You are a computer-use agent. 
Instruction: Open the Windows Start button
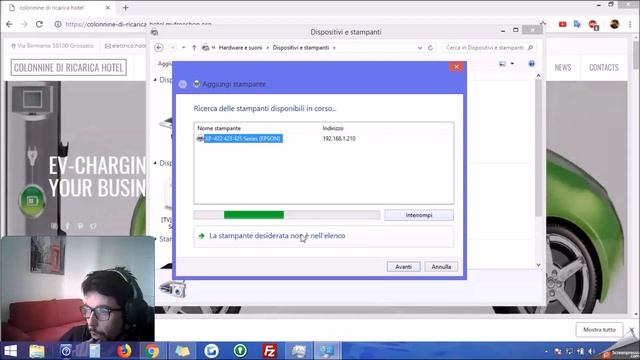(x=10, y=351)
